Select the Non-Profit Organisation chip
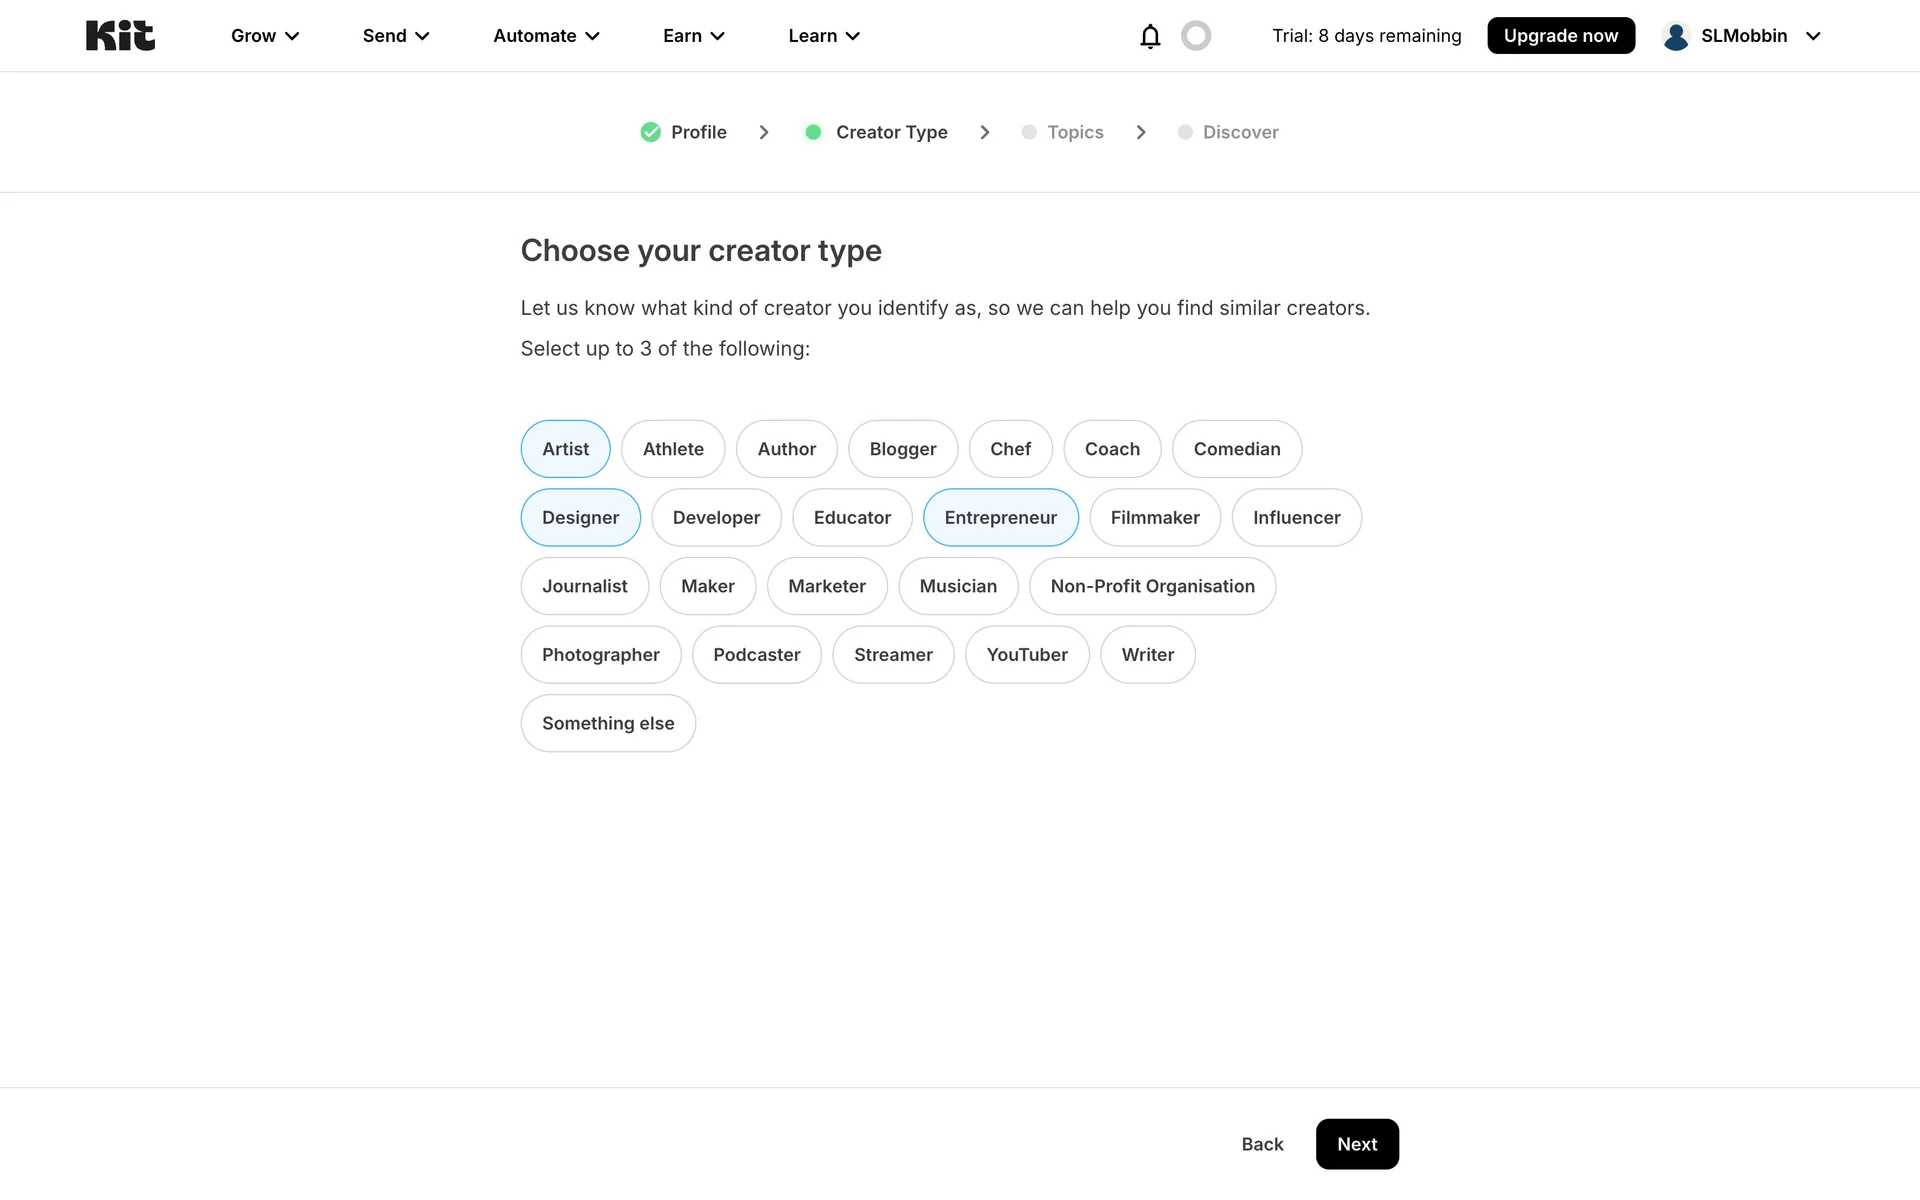Screen dimensions: 1920x1200 click(x=1152, y=586)
